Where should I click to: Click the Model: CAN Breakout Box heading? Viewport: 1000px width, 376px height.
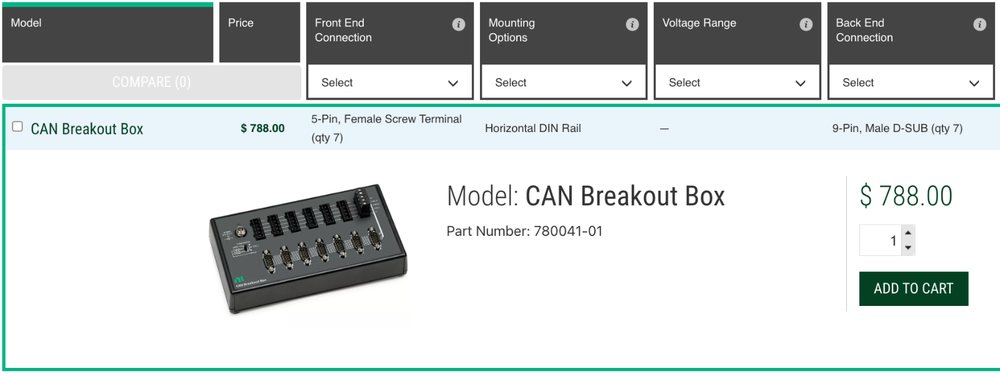(585, 196)
